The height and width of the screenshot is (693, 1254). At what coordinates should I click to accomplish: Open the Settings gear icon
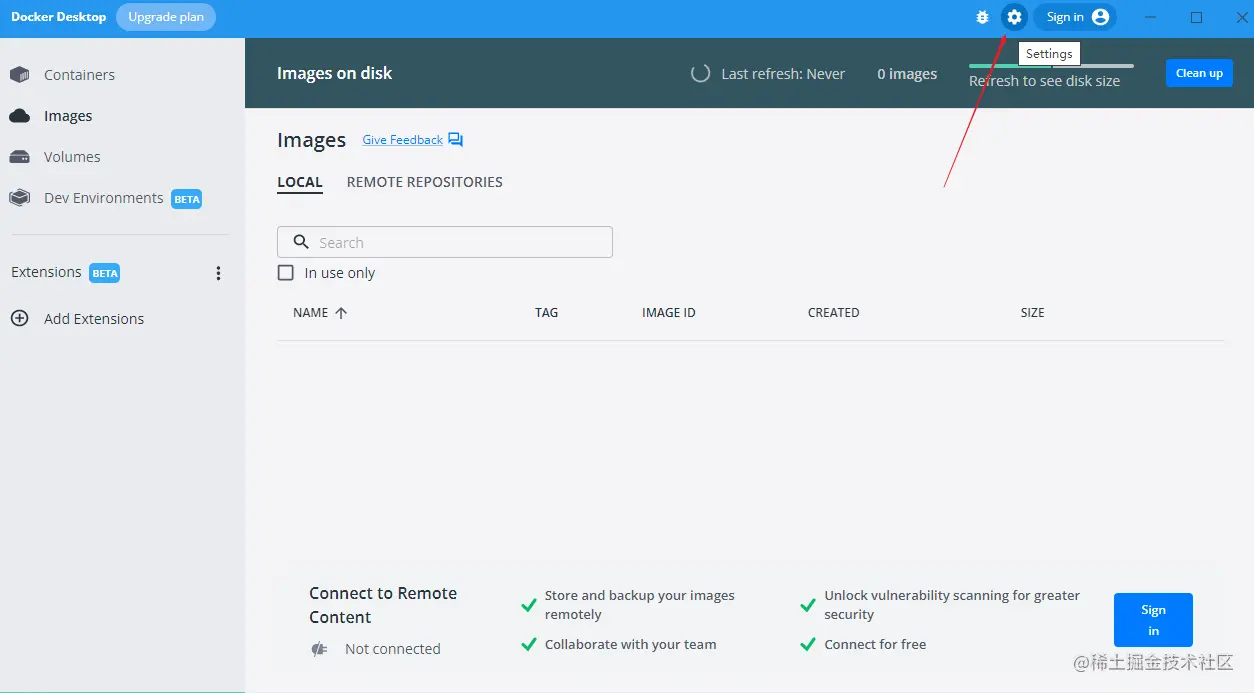pos(1014,17)
